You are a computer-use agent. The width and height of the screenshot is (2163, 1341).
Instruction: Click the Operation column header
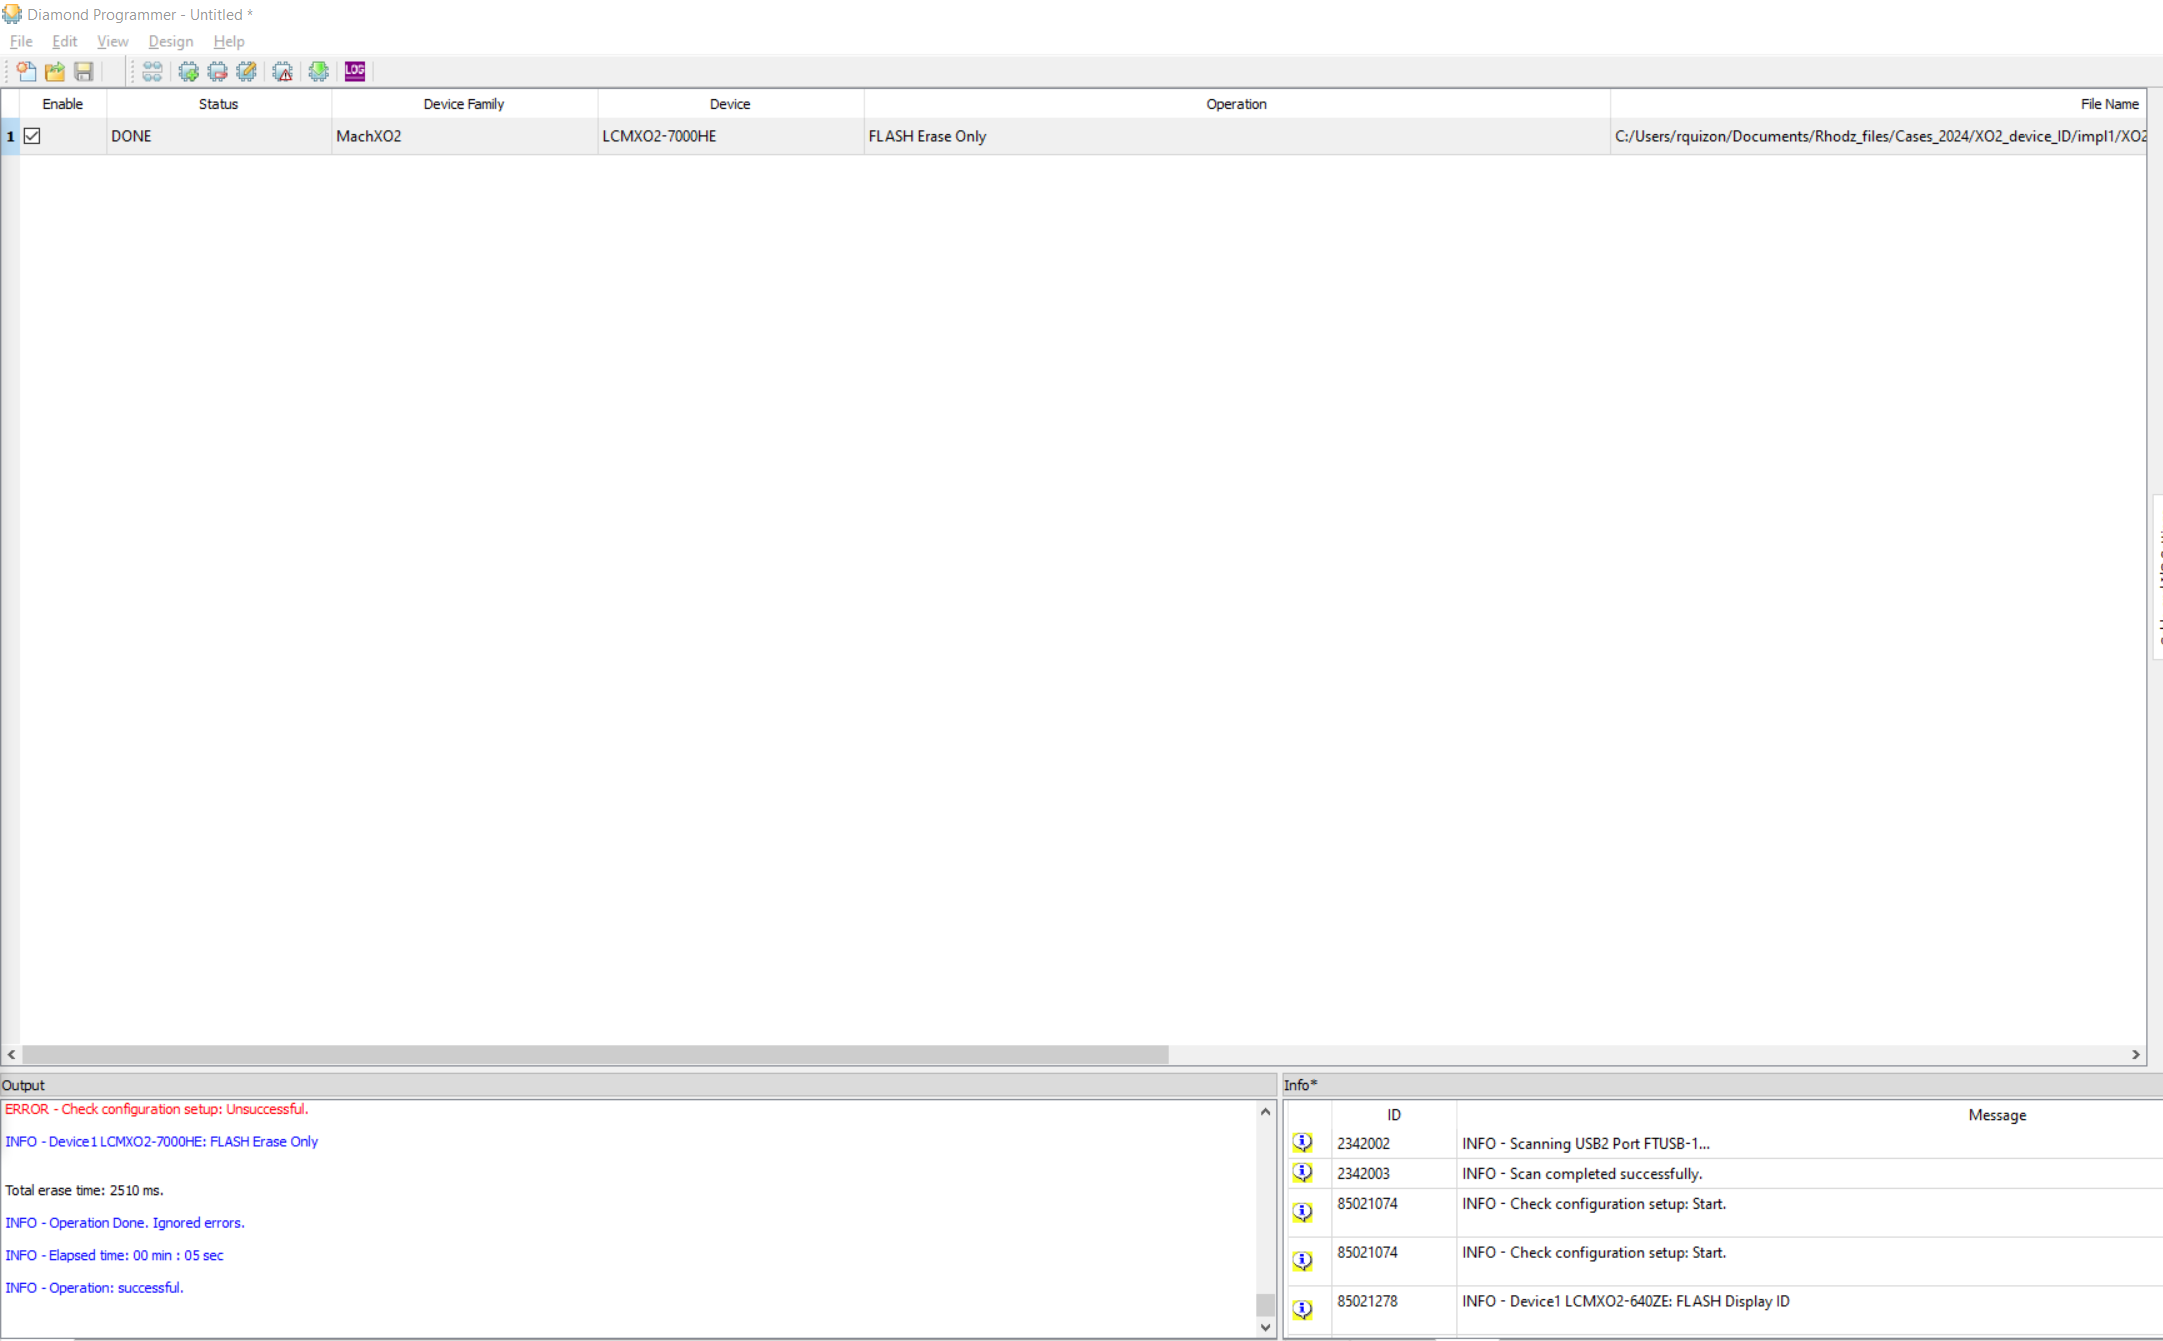click(x=1236, y=104)
